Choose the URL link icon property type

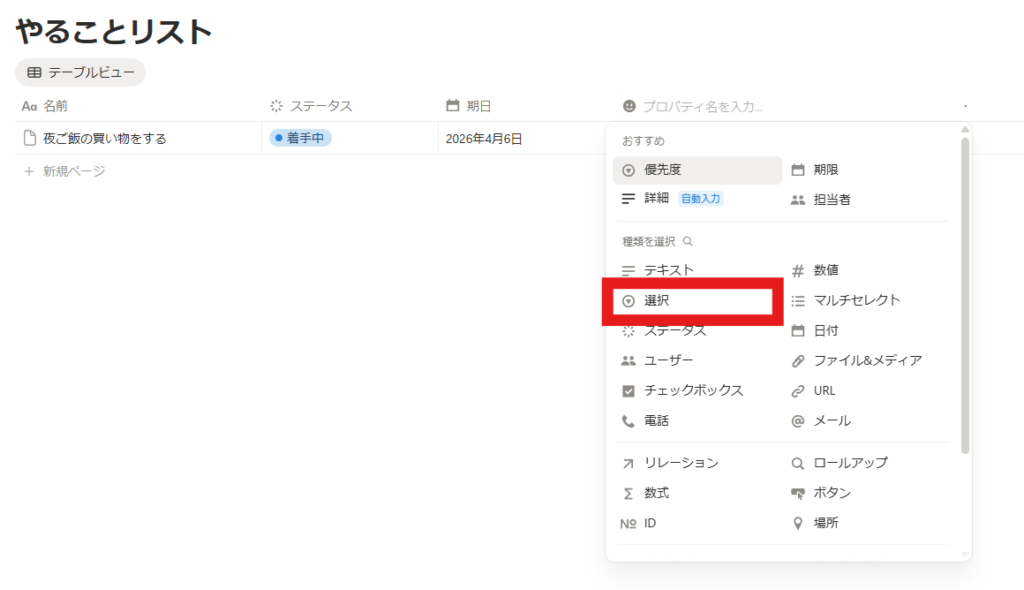(x=798, y=391)
